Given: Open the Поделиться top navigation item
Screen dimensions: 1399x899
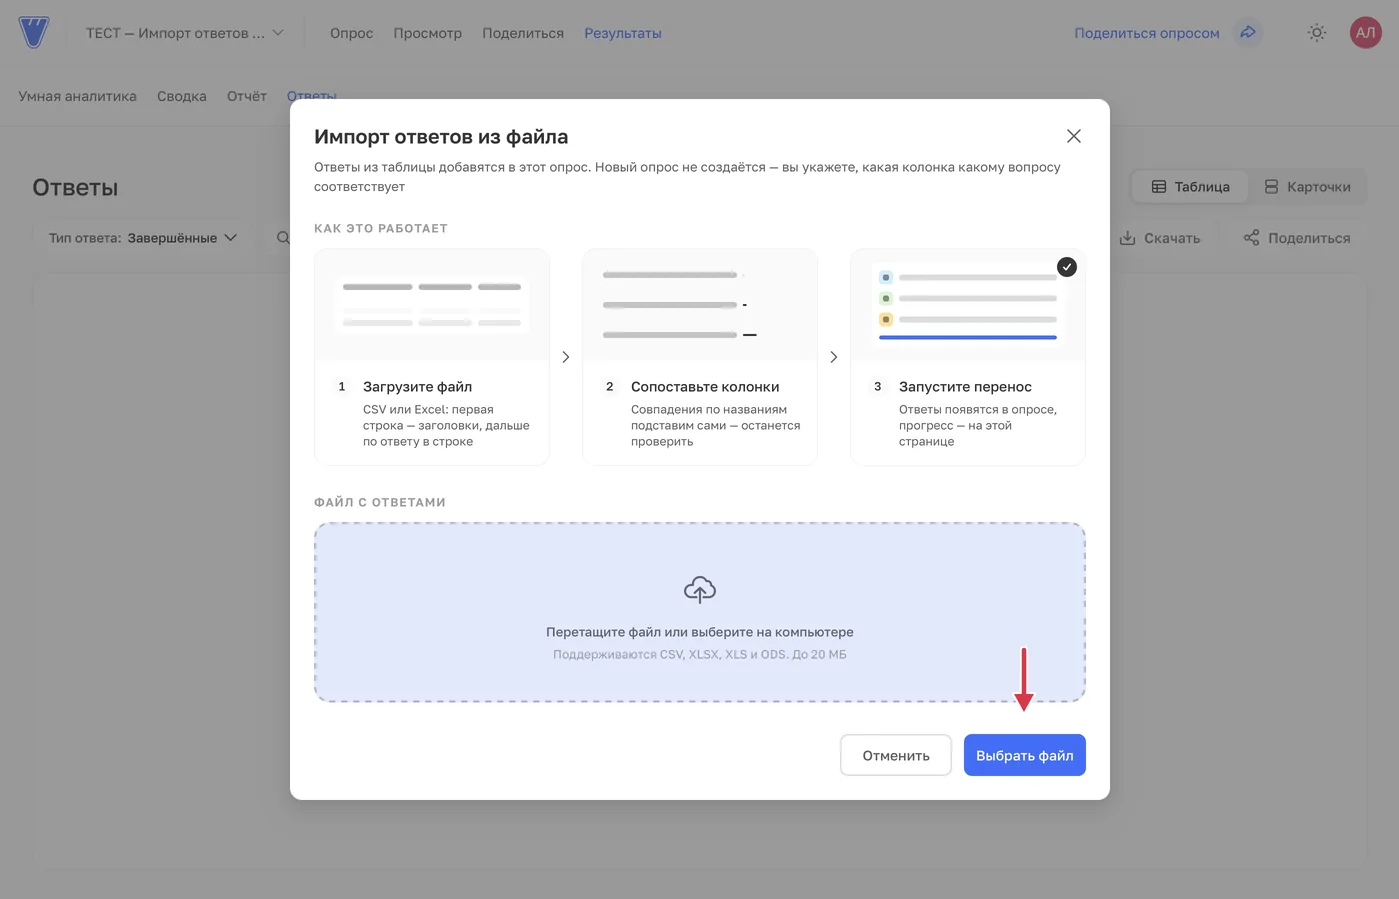Looking at the screenshot, I should click(x=523, y=33).
